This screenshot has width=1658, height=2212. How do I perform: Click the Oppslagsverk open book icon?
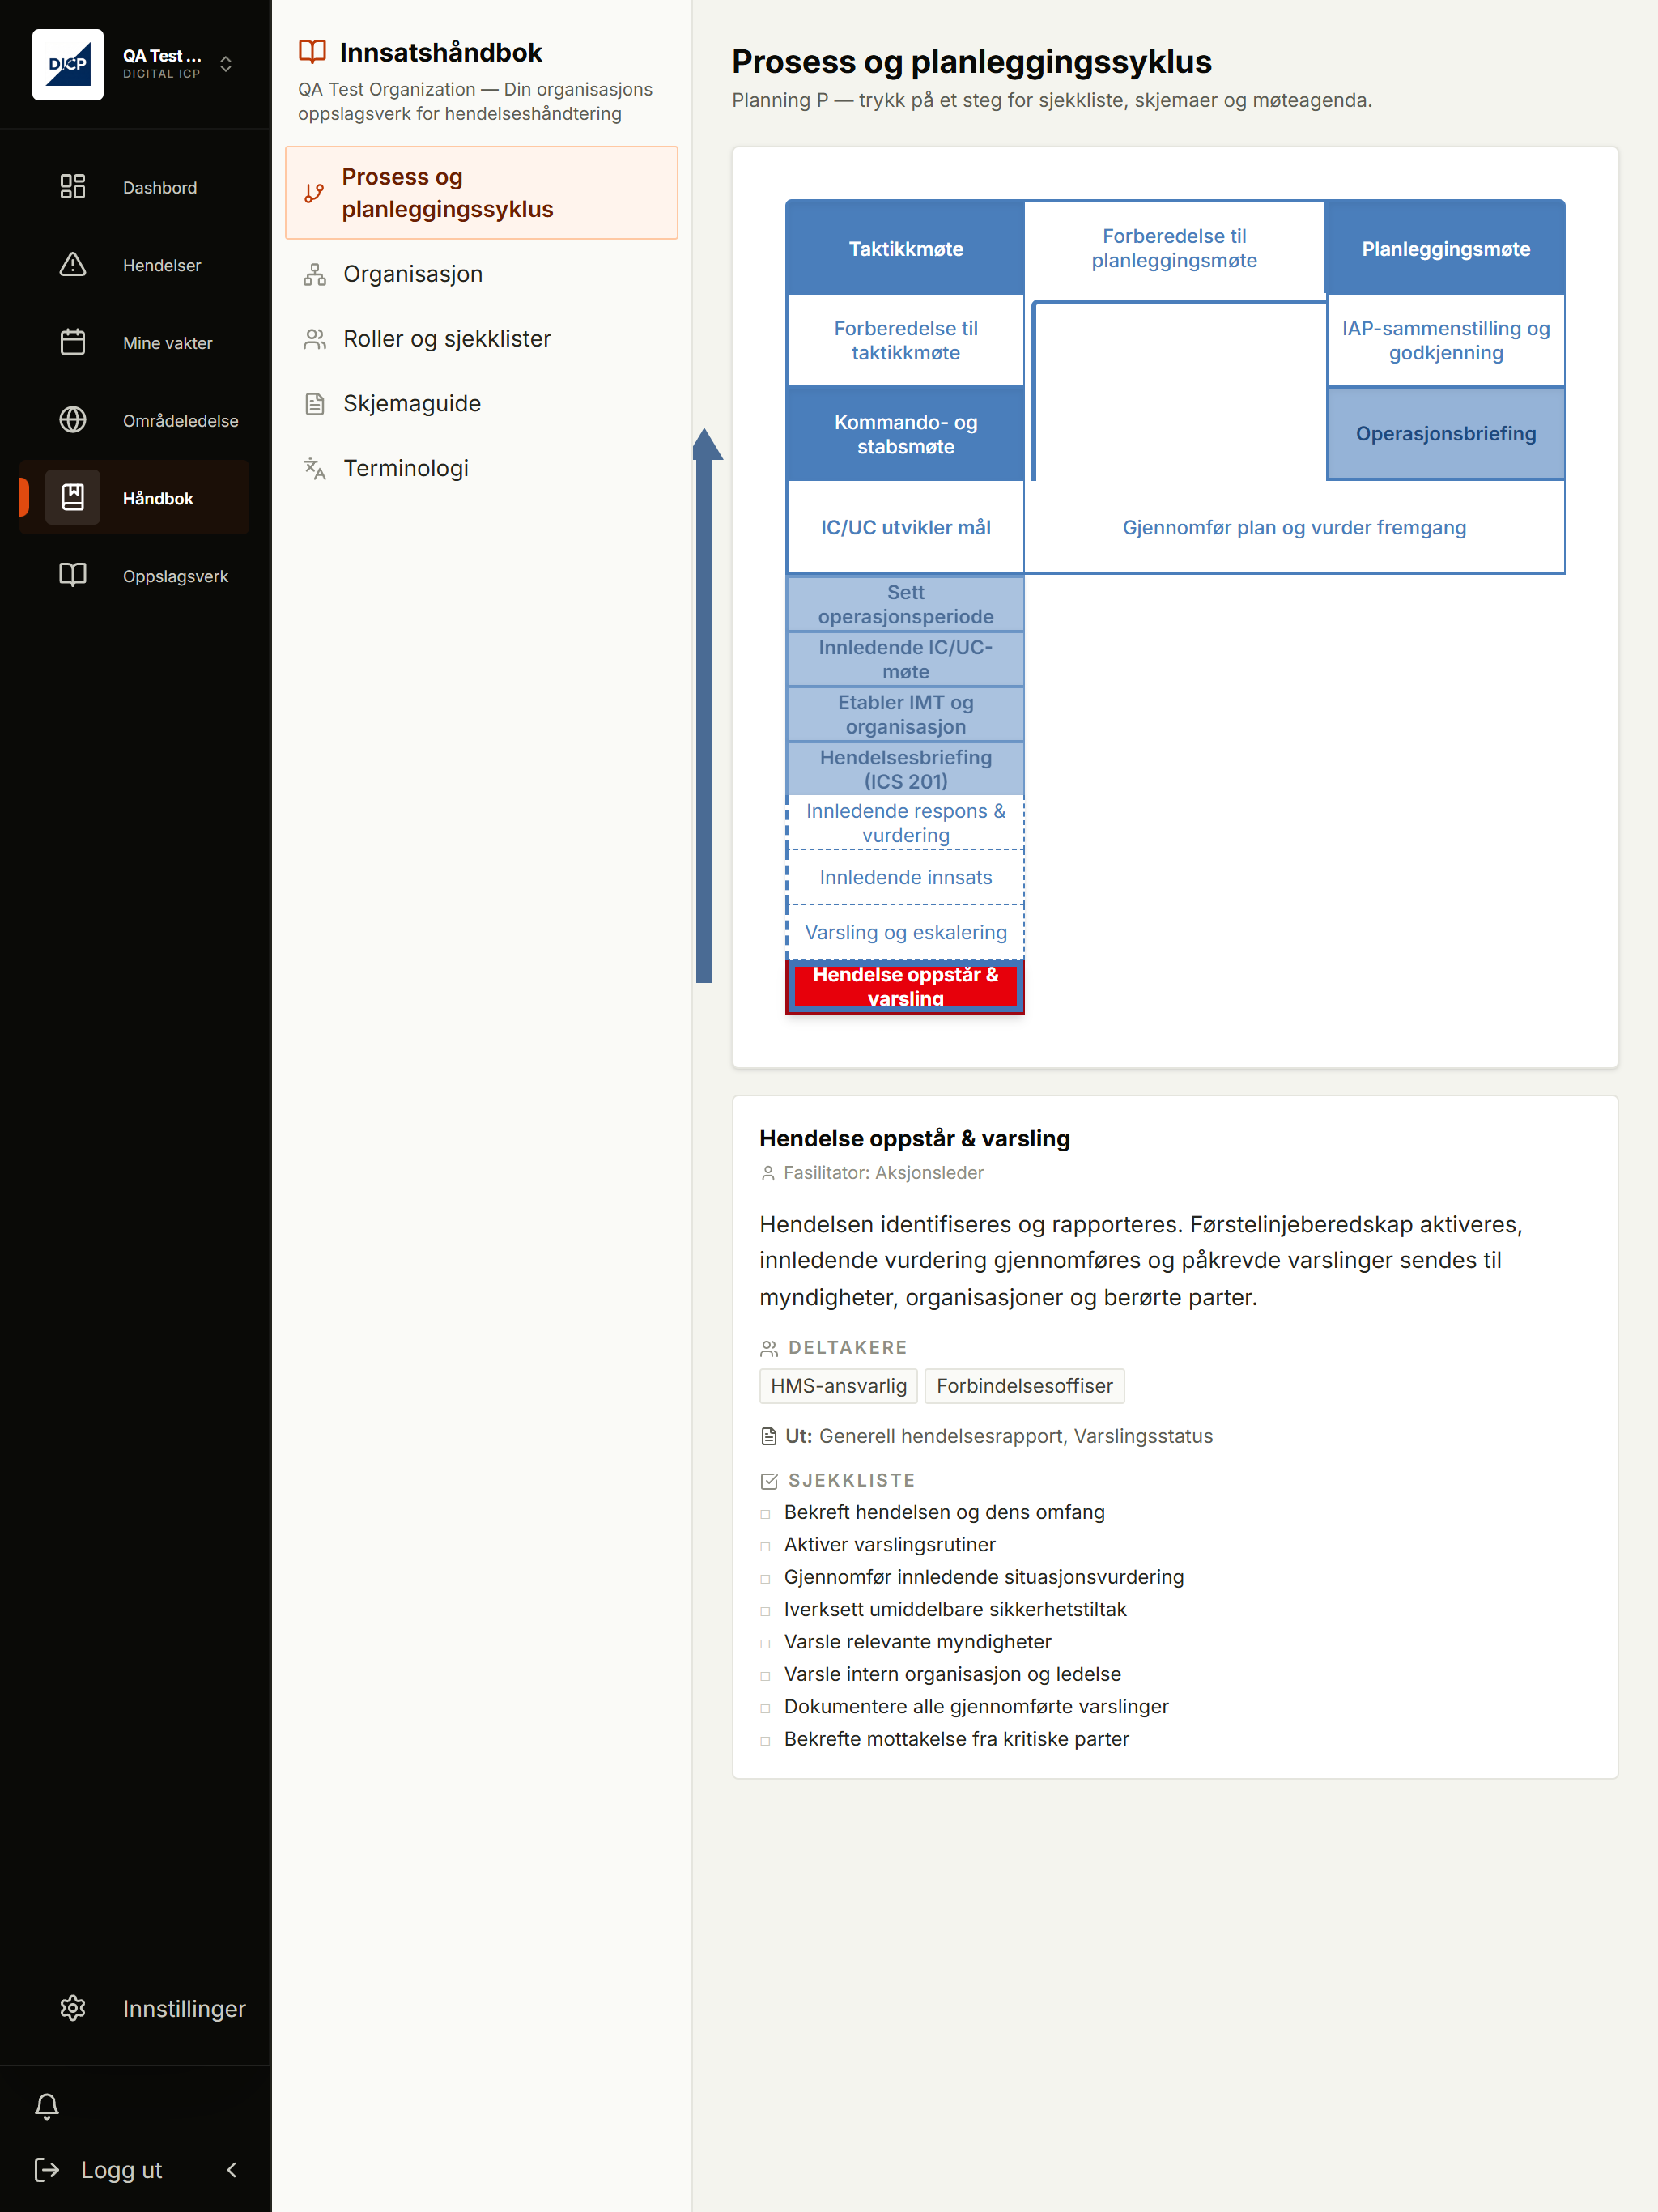click(73, 575)
